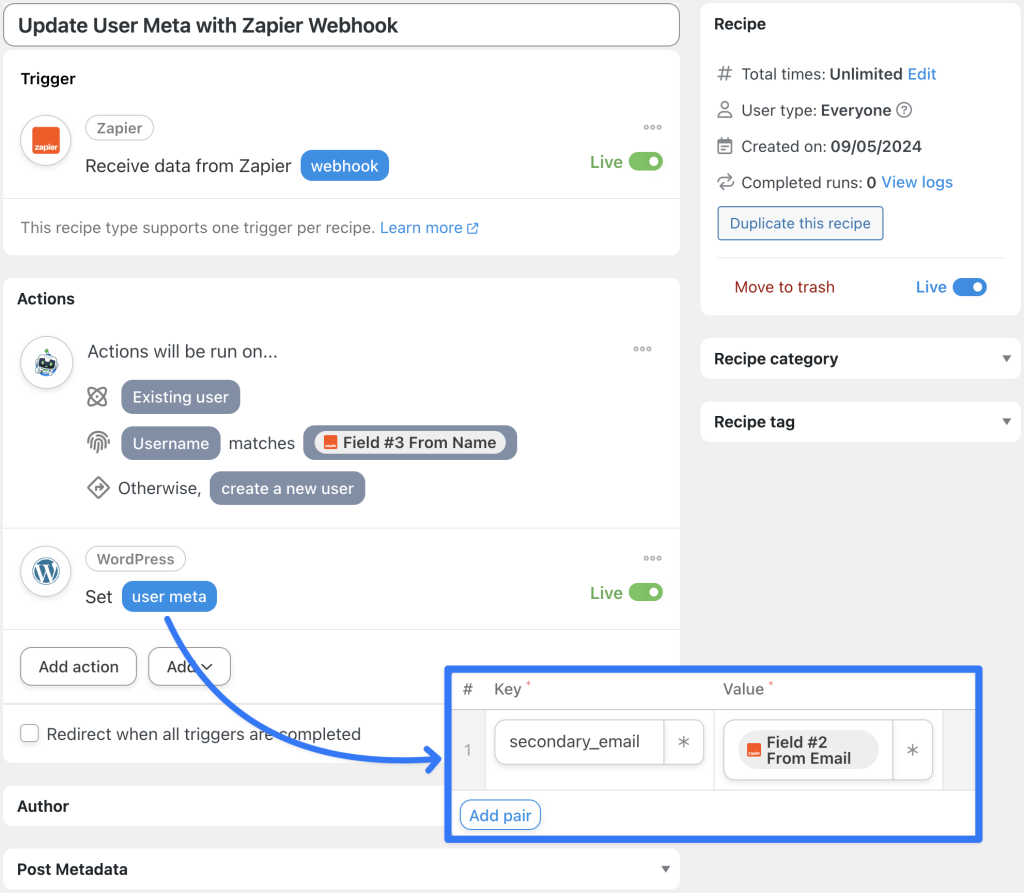Click the robot icon beside Actions will be run on
The height and width of the screenshot is (893, 1024).
coord(45,363)
